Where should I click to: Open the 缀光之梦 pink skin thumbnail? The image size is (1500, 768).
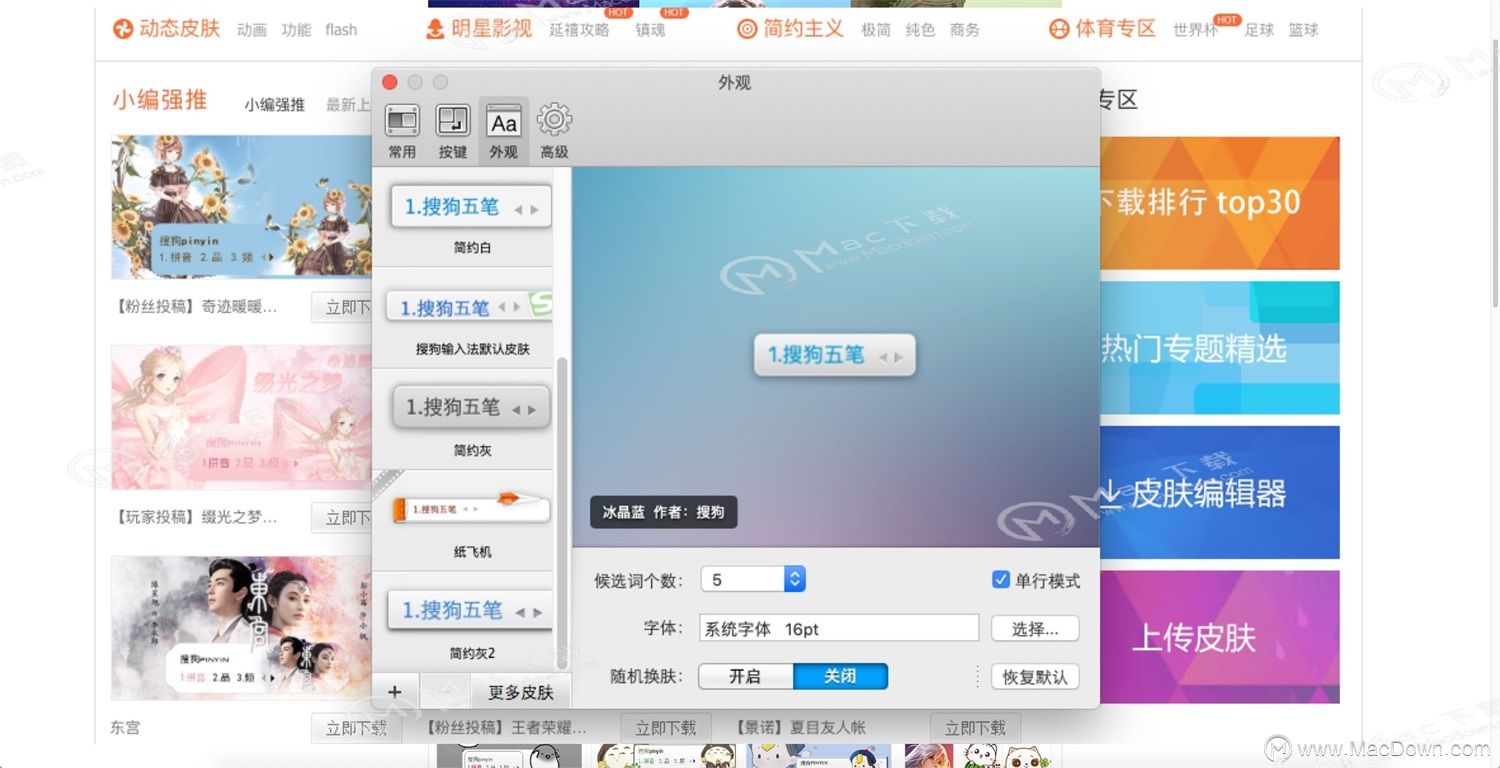241,418
